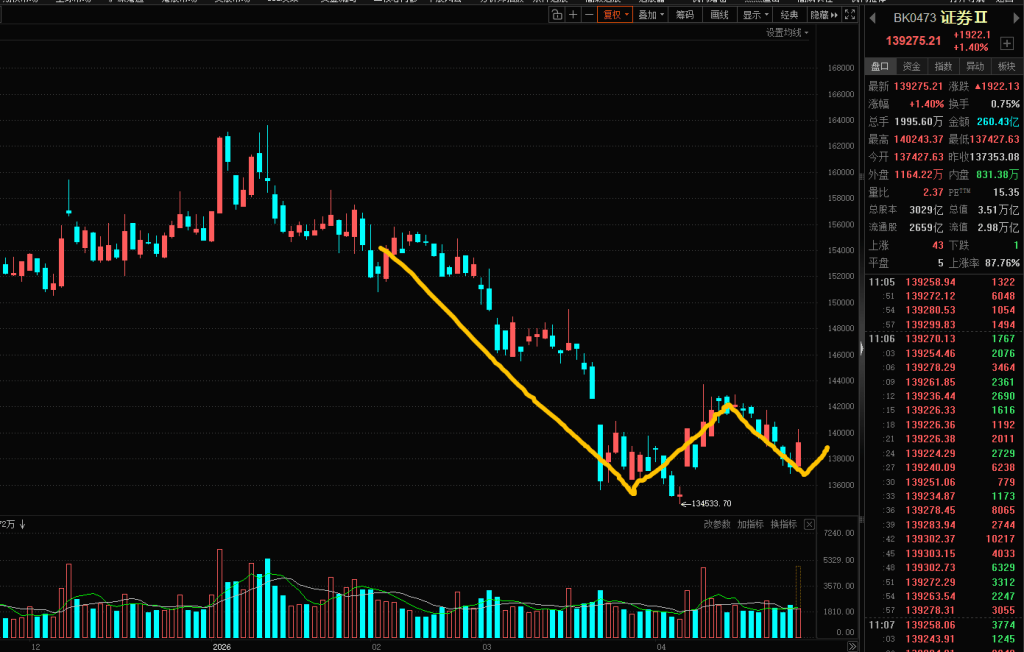The width and height of the screenshot is (1024, 652).
Task: Toggle fullscreen chart view icon
Action: click(x=850, y=15)
